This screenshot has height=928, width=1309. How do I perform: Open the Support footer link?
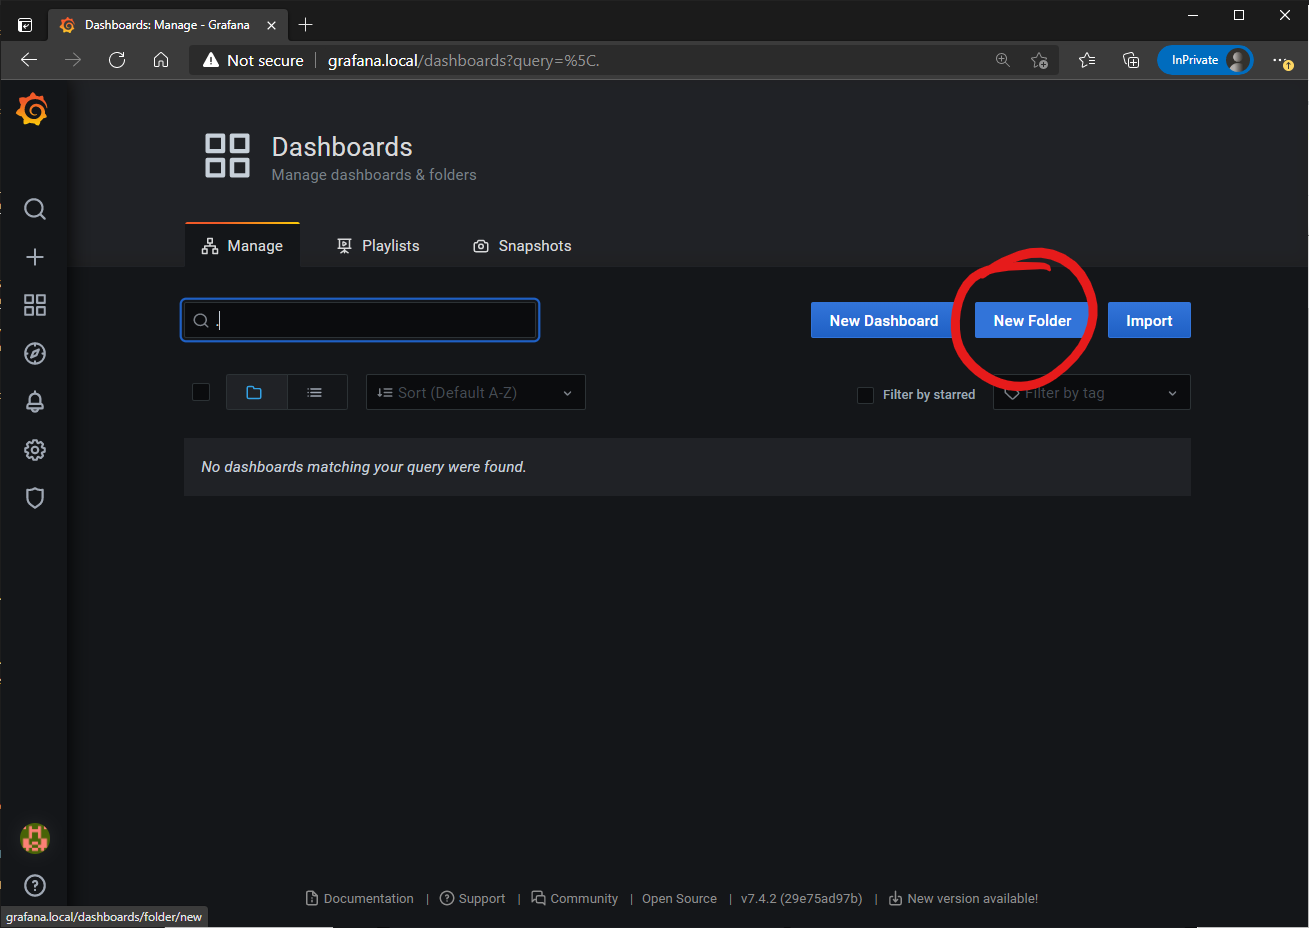[x=472, y=898]
